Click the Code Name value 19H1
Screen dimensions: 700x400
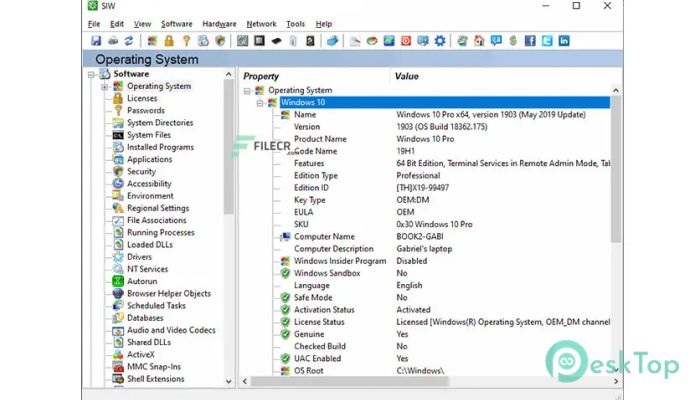pyautogui.click(x=405, y=151)
